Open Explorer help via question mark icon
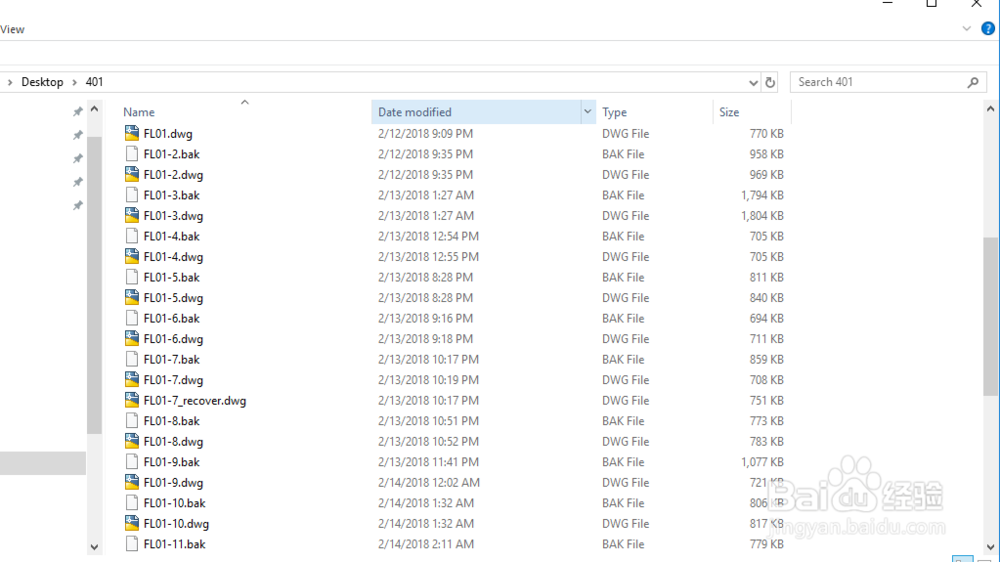Image resolution: width=1000 pixels, height=562 pixels. click(988, 29)
